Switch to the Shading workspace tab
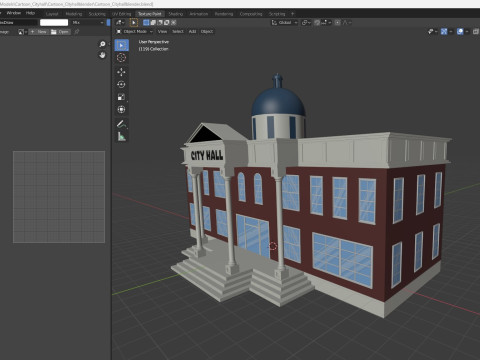480x360 pixels. coord(176,14)
